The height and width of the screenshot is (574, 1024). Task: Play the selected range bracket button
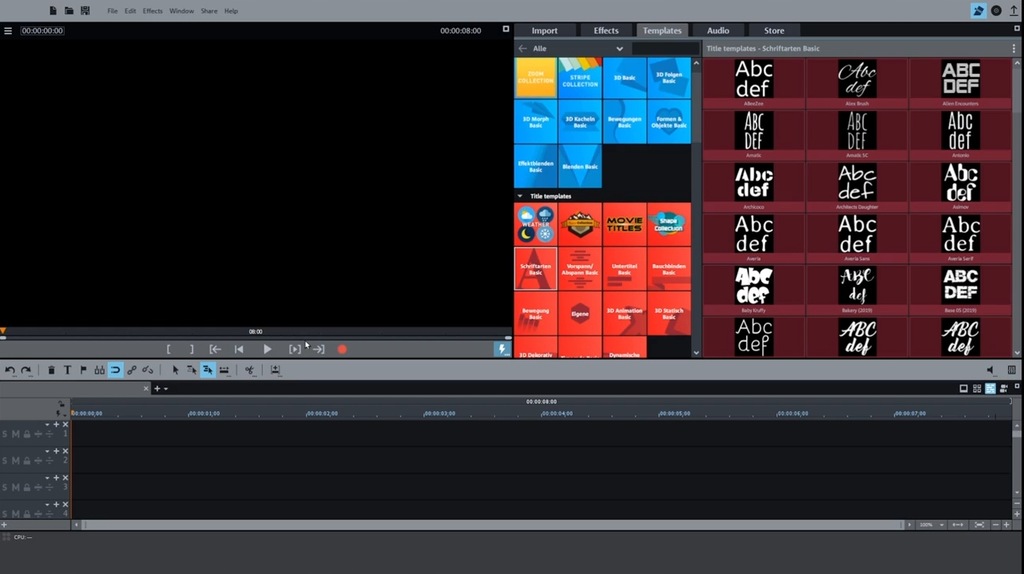295,349
